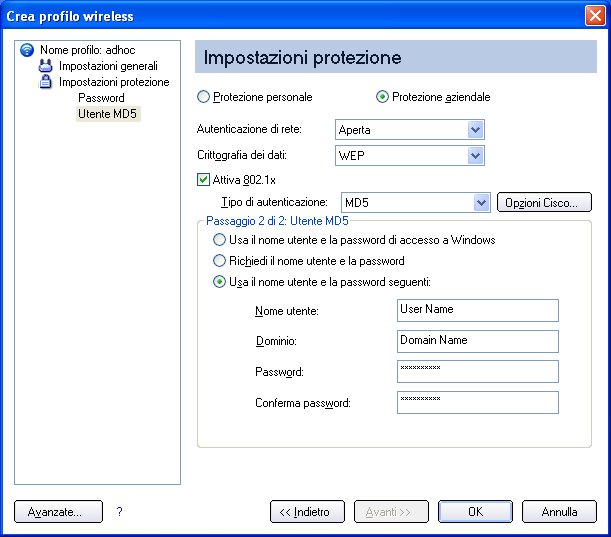This screenshot has height=537, width=611.
Task: Close the Crea profilo wireless dialog
Action: pos(595,16)
